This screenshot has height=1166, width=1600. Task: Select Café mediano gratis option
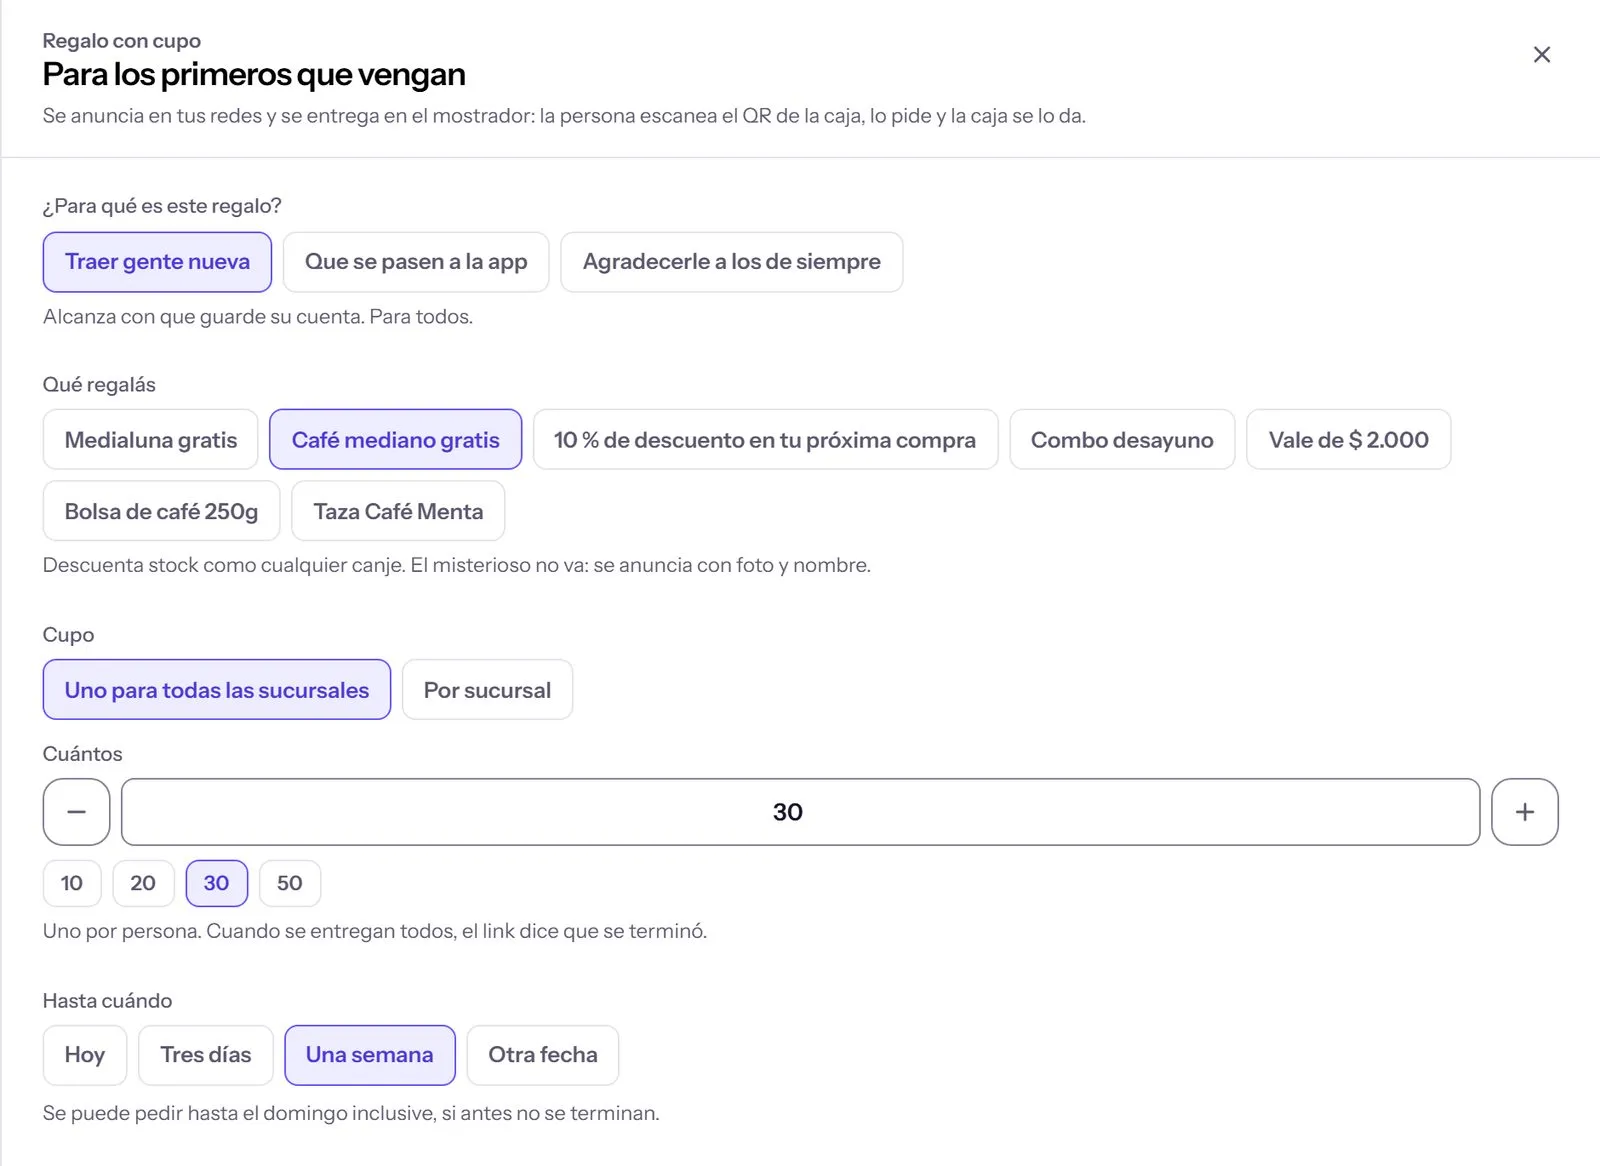pyautogui.click(x=395, y=440)
